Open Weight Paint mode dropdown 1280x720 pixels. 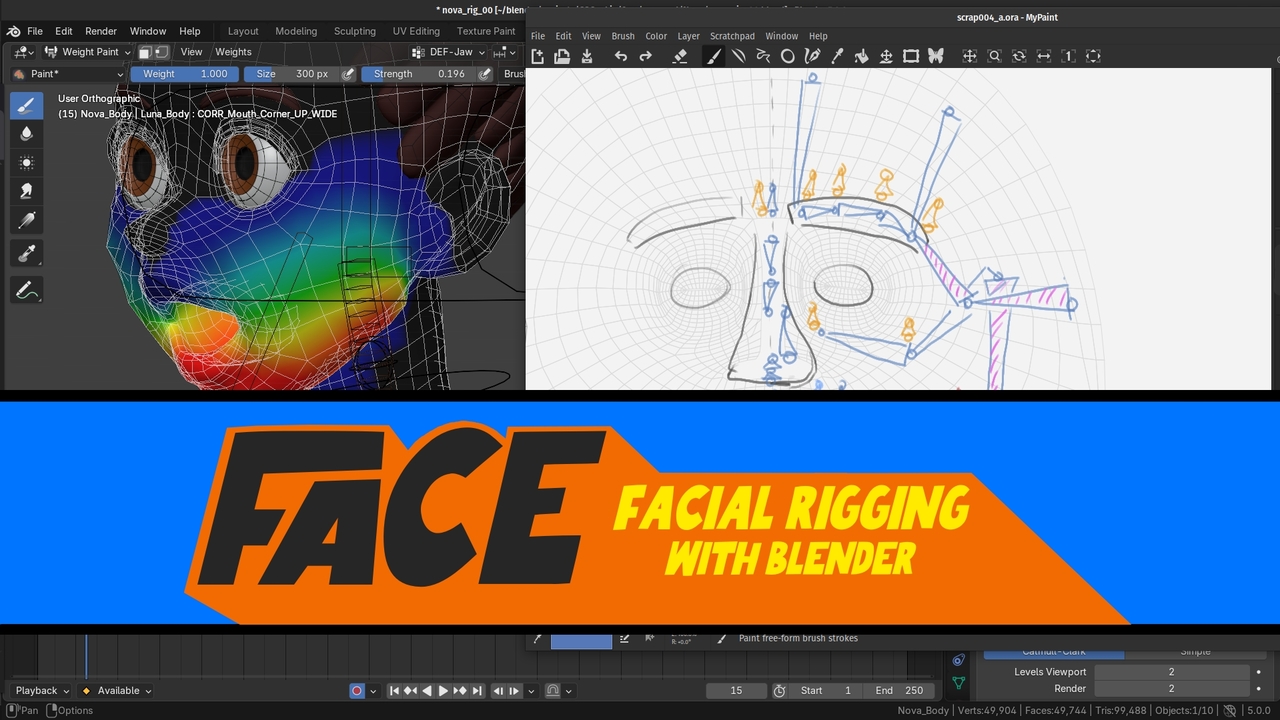pos(88,52)
